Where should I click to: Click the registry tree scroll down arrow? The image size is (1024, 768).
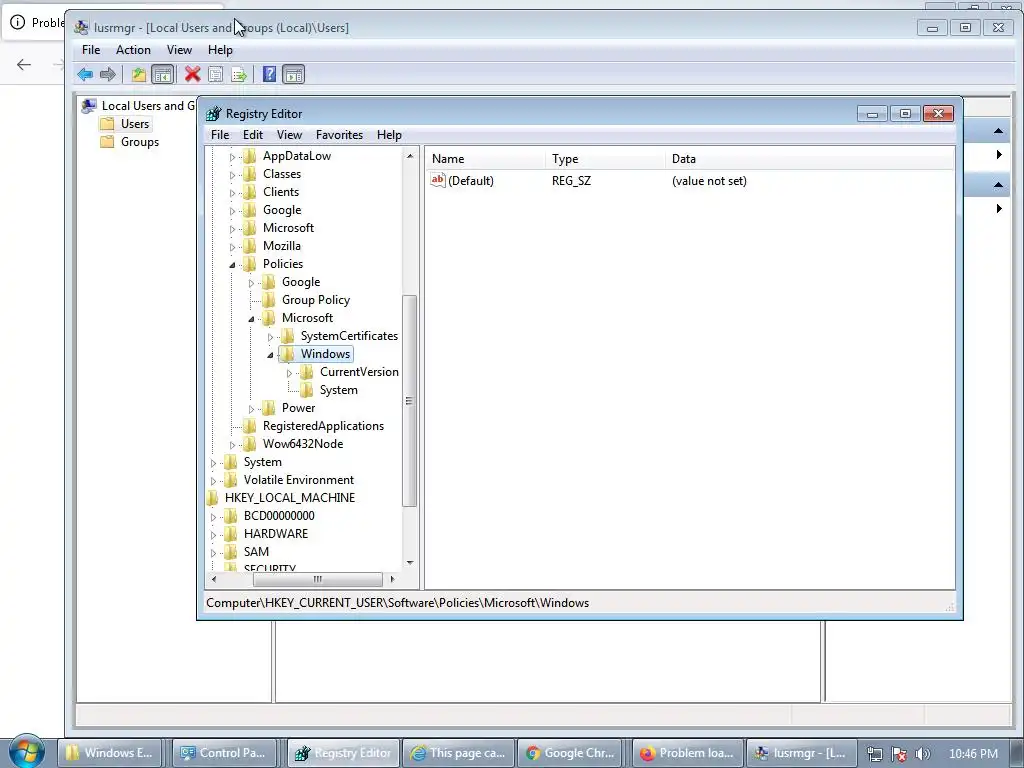click(x=409, y=562)
